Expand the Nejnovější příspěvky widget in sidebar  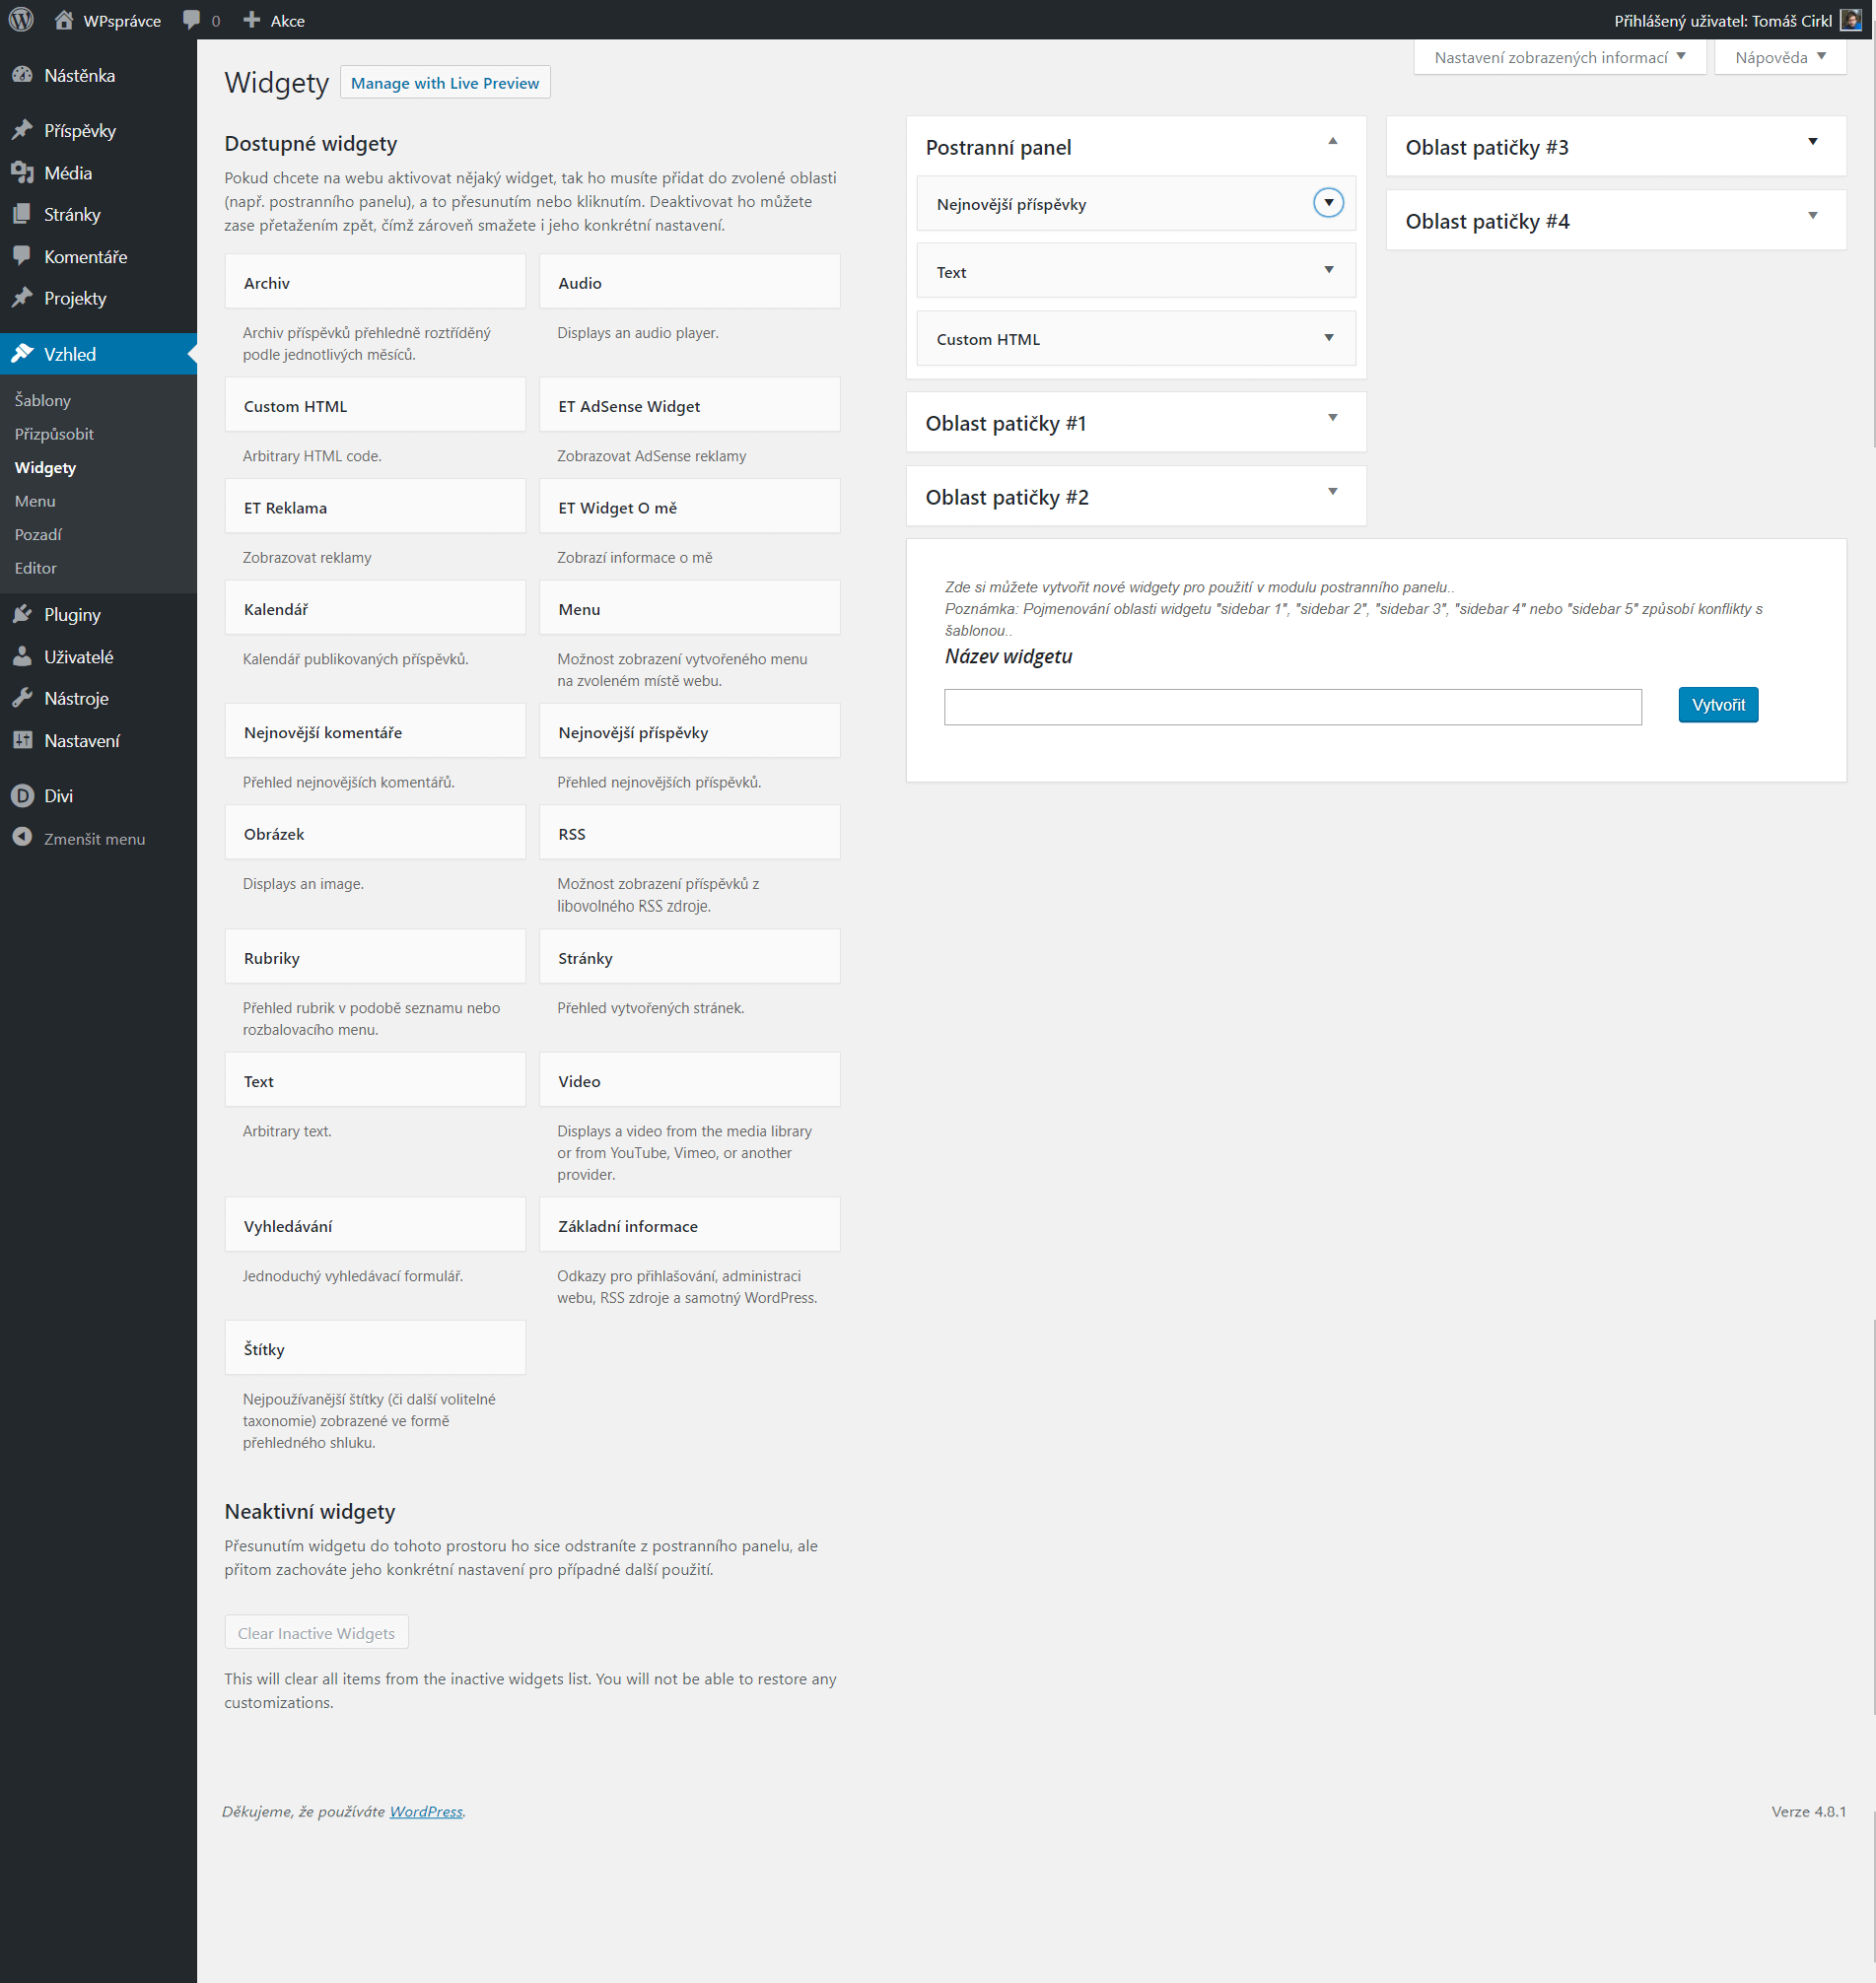pyautogui.click(x=1328, y=203)
